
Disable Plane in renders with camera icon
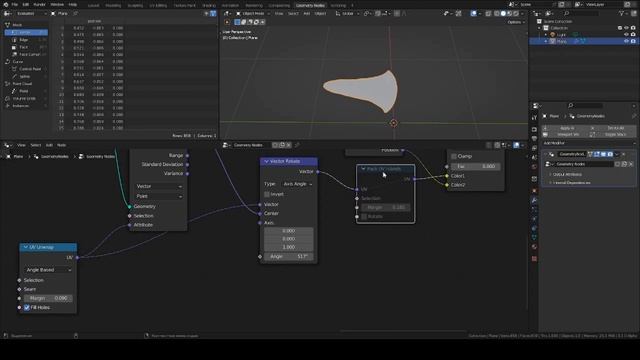point(633,41)
